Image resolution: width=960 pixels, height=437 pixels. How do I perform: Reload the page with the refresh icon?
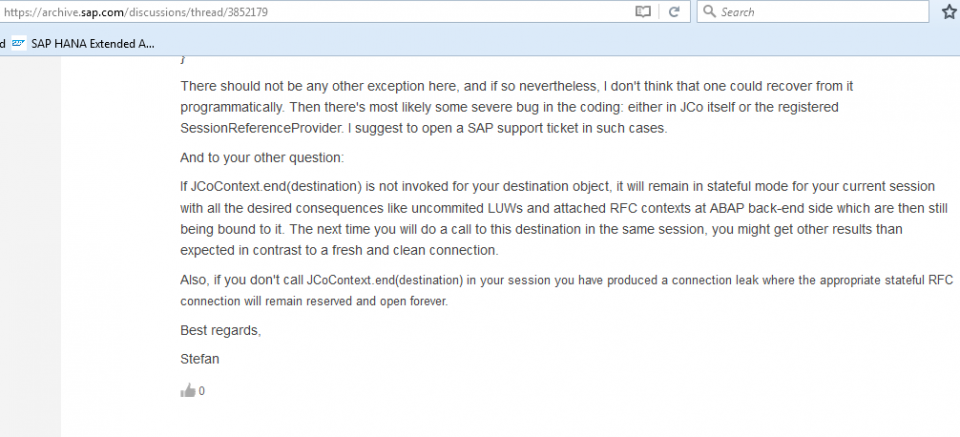(x=674, y=12)
